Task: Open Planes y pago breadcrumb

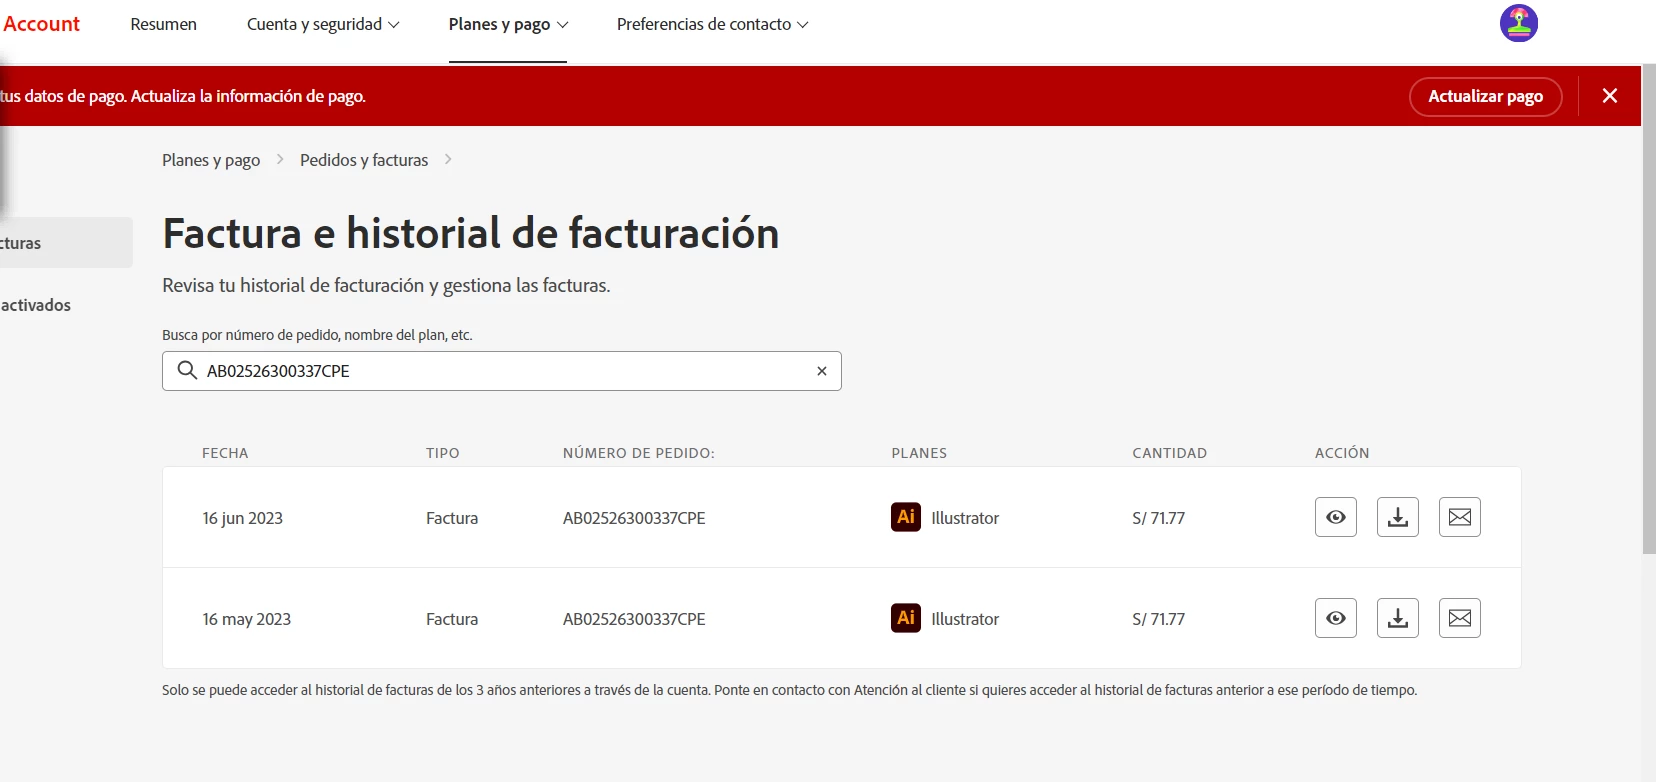Action: 211,160
